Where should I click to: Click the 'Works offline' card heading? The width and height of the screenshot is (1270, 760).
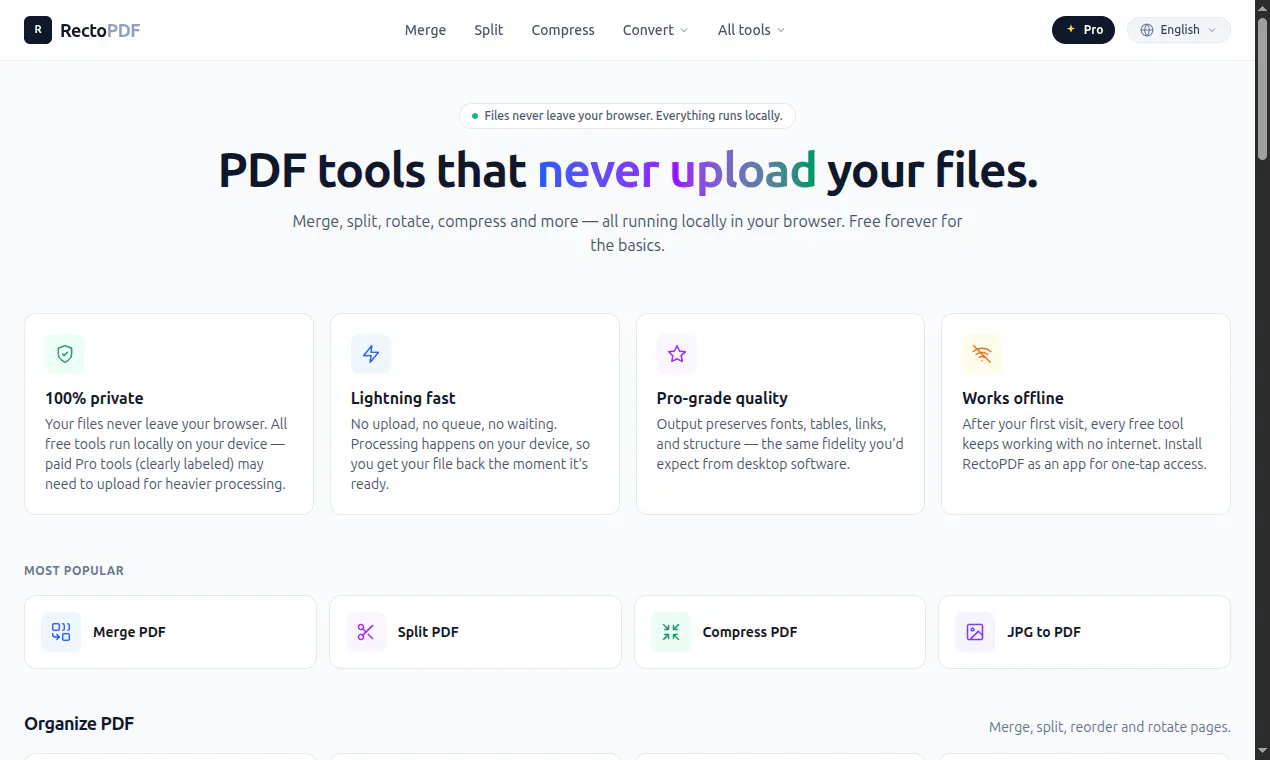(1013, 398)
